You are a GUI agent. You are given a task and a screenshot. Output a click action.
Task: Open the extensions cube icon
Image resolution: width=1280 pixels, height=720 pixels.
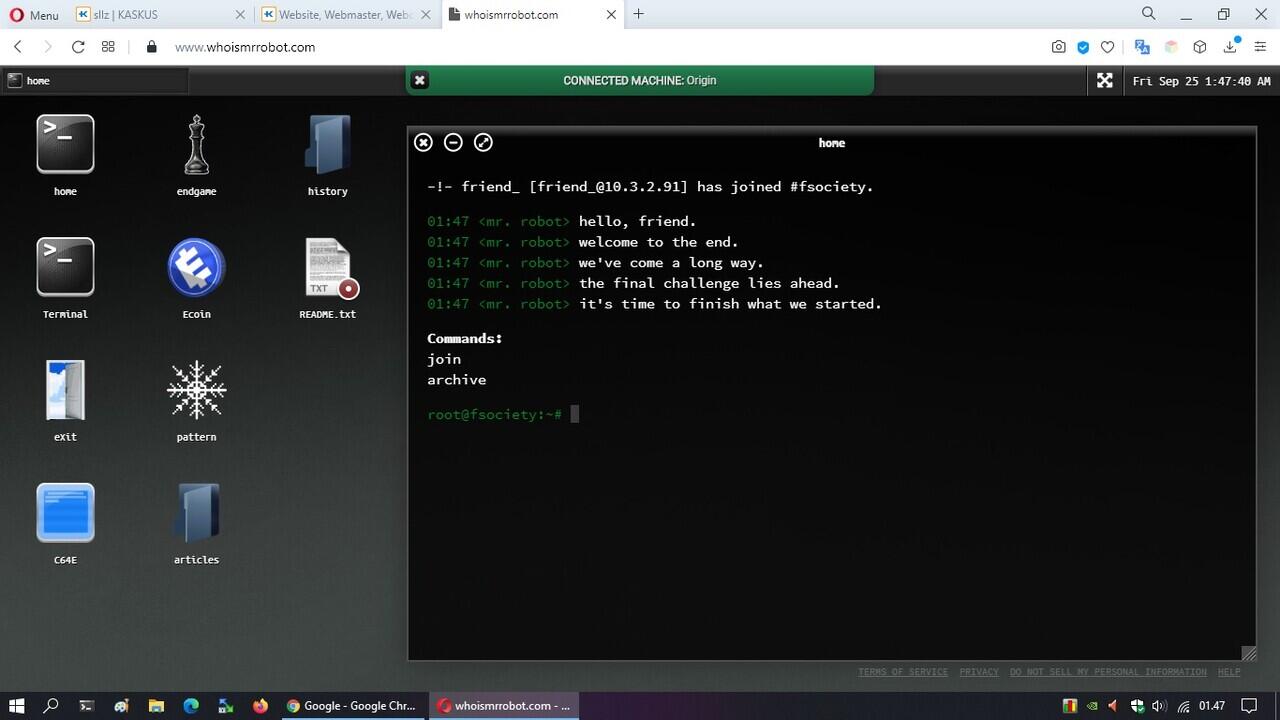pos(1200,47)
